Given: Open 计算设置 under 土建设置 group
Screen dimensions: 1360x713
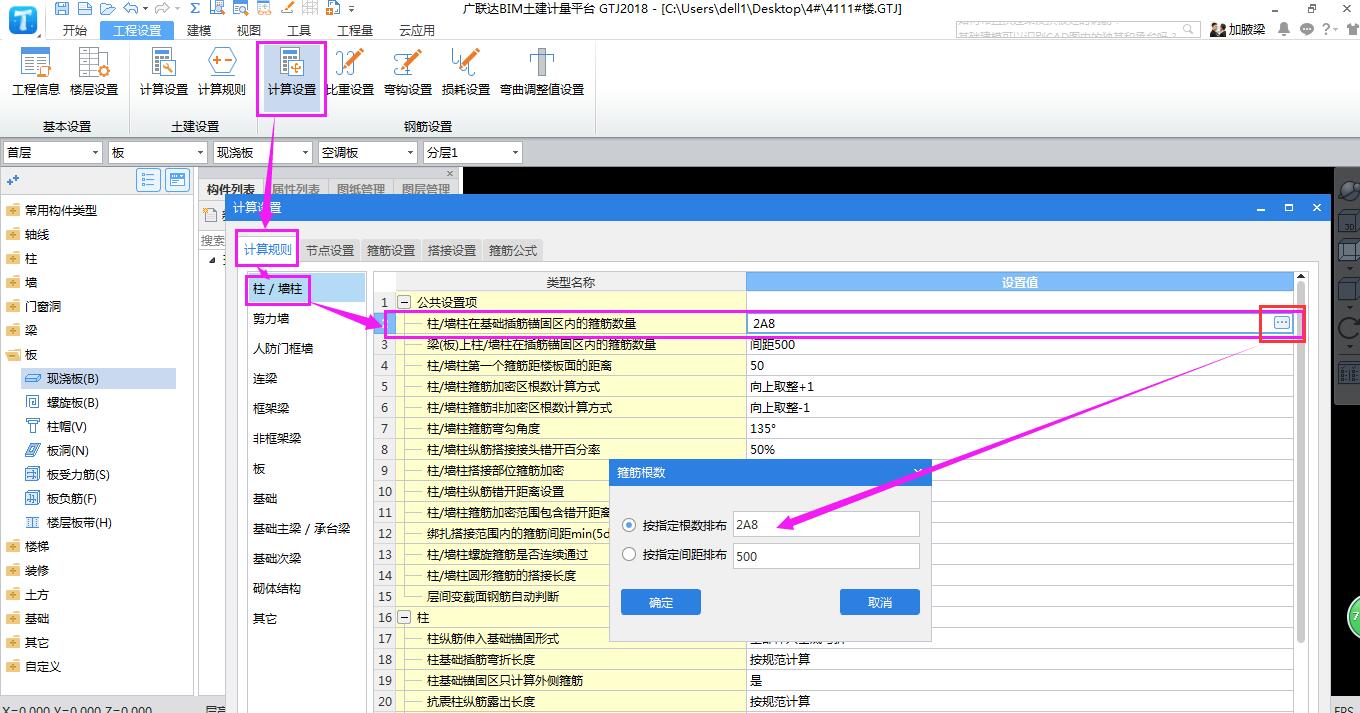Looking at the screenshot, I should [164, 72].
